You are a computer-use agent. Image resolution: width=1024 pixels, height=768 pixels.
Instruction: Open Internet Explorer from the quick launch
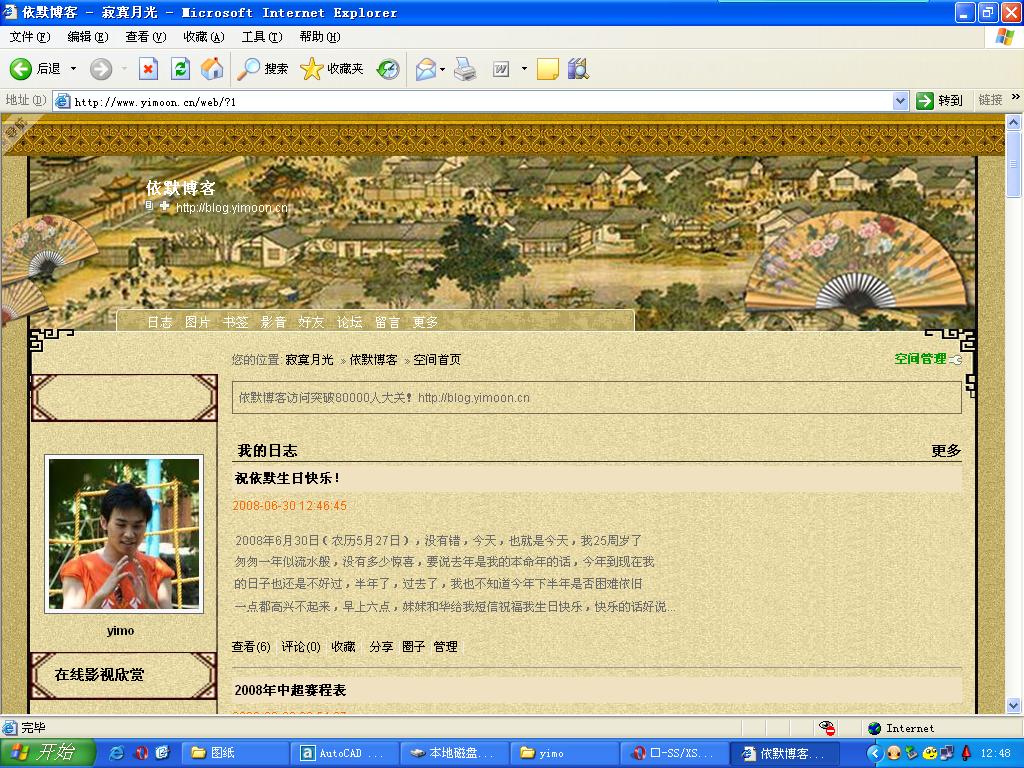pos(118,753)
